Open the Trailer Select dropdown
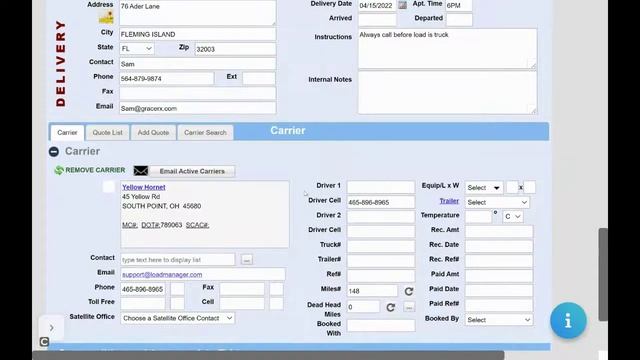This screenshot has height=360, width=640. [x=497, y=202]
